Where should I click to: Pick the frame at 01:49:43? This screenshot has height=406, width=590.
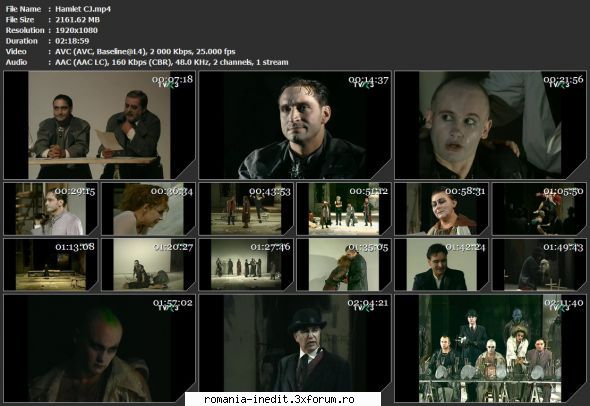(539, 265)
